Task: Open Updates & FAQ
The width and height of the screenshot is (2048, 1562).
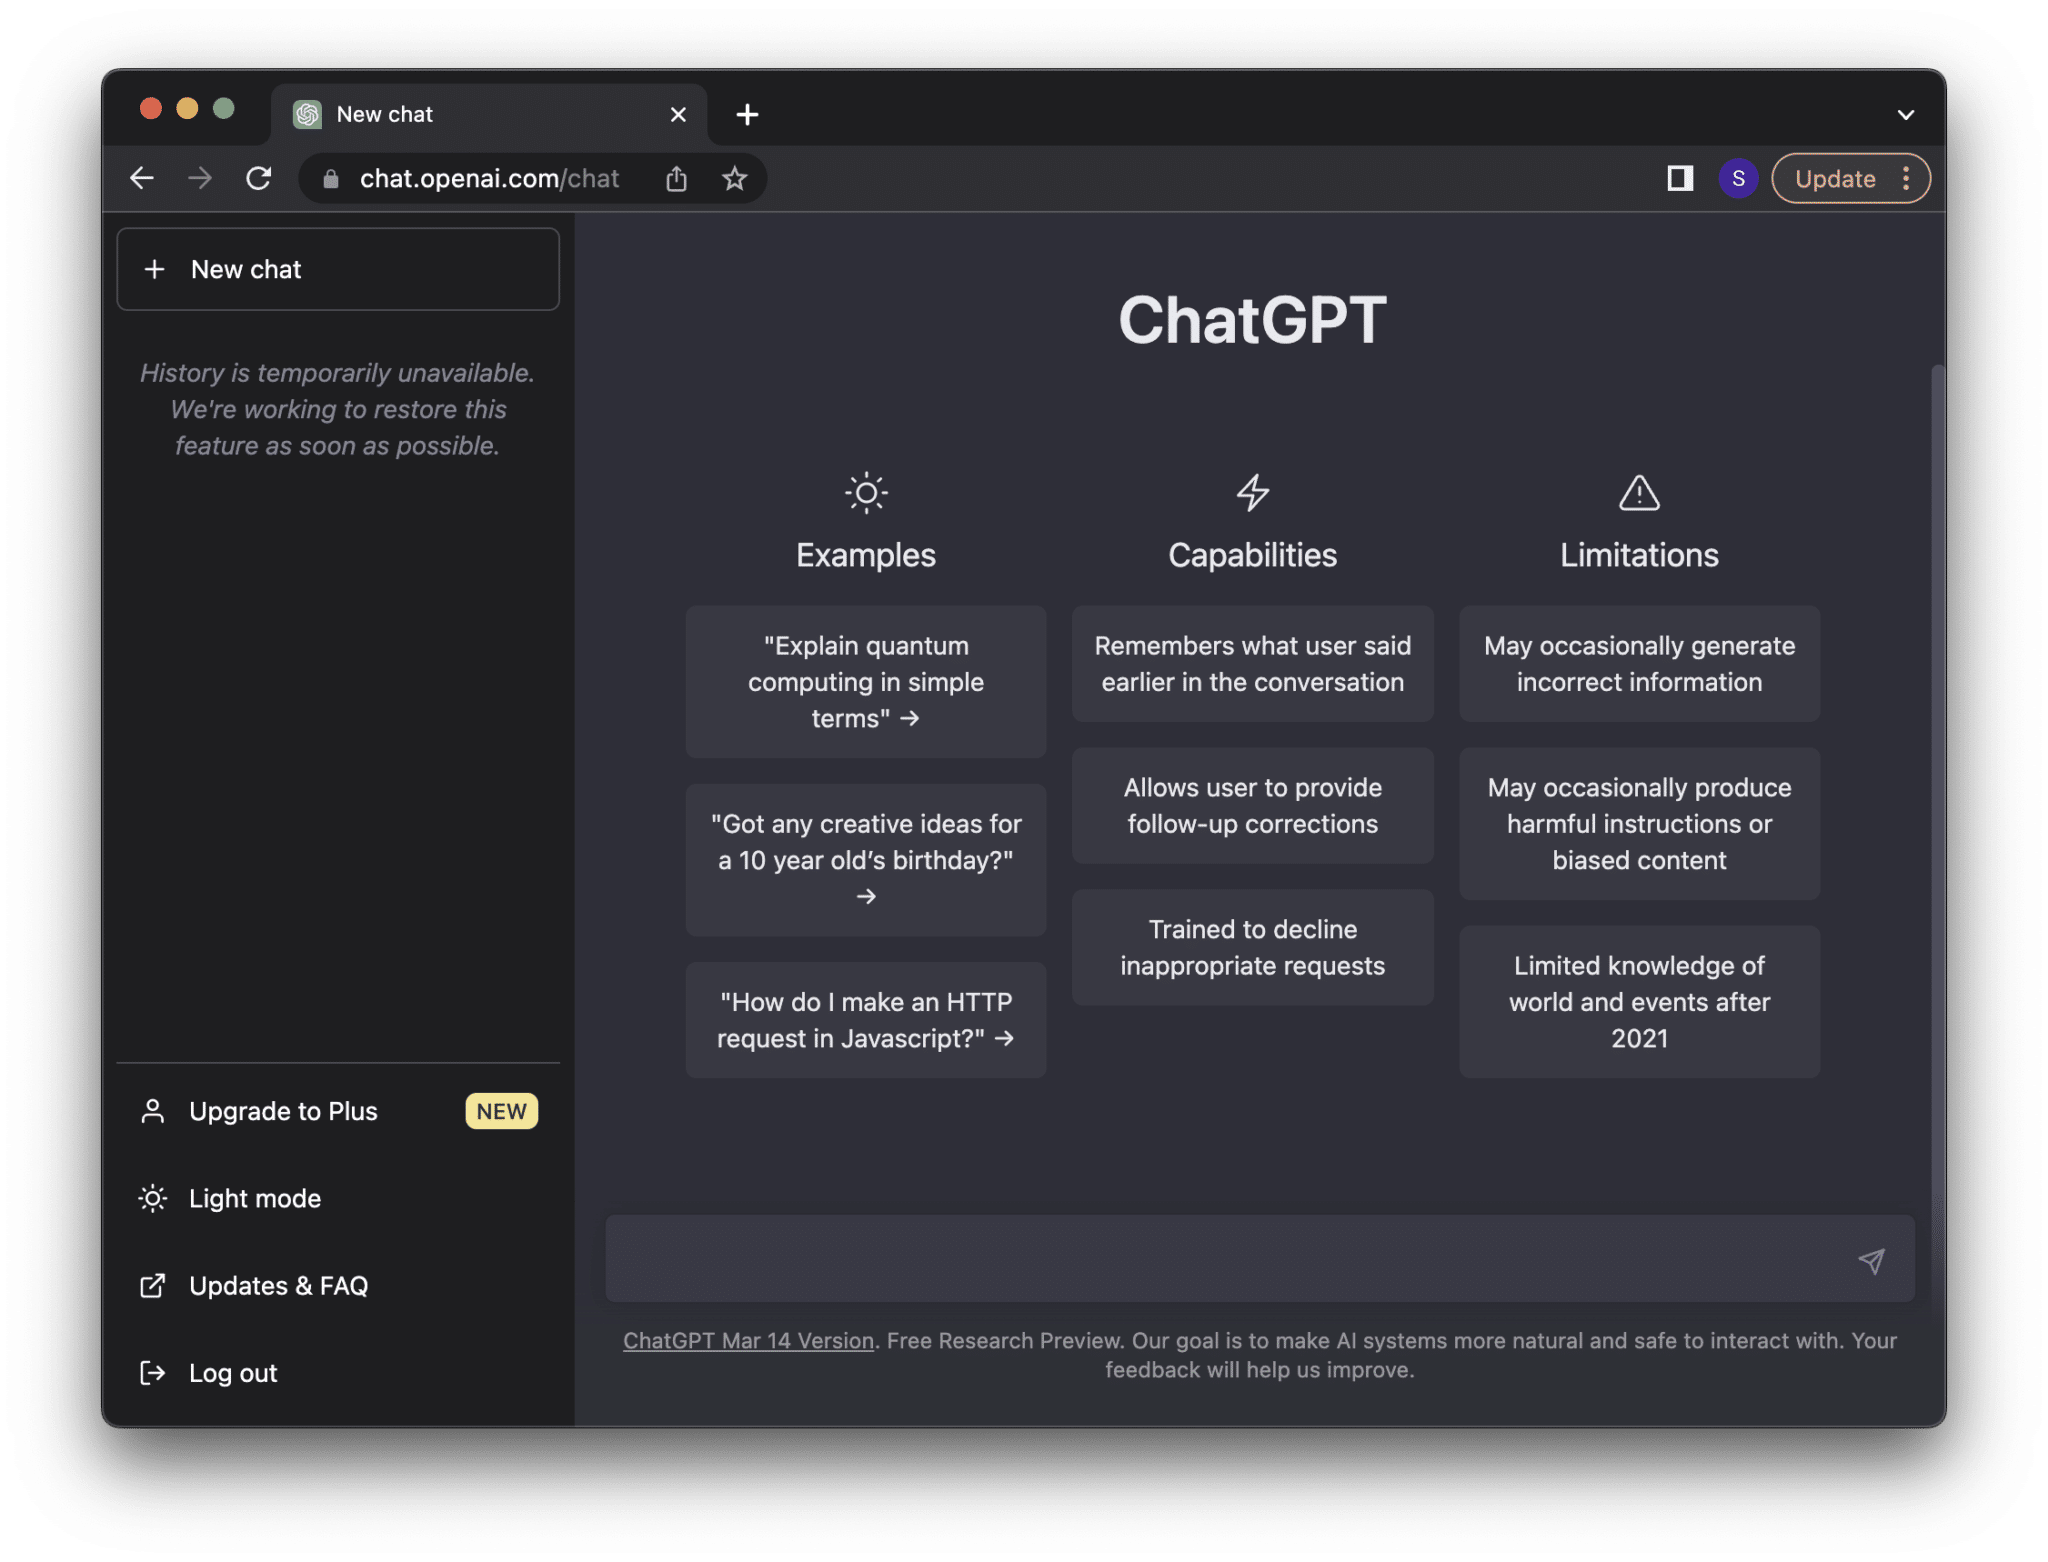Action: tap(338, 1285)
